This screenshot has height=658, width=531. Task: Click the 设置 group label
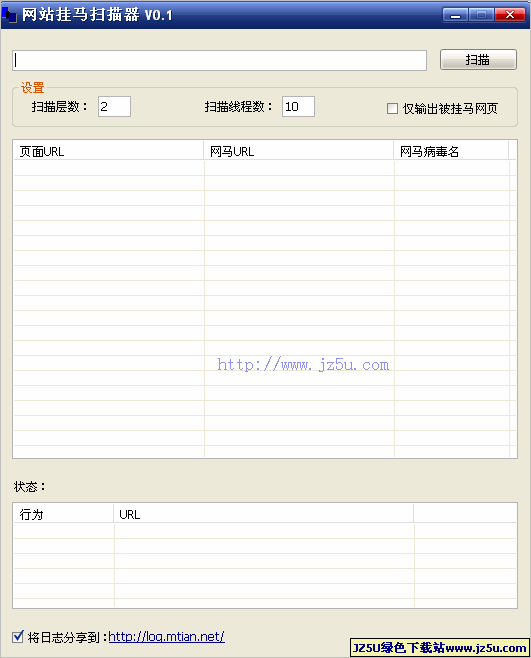pyautogui.click(x=32, y=88)
